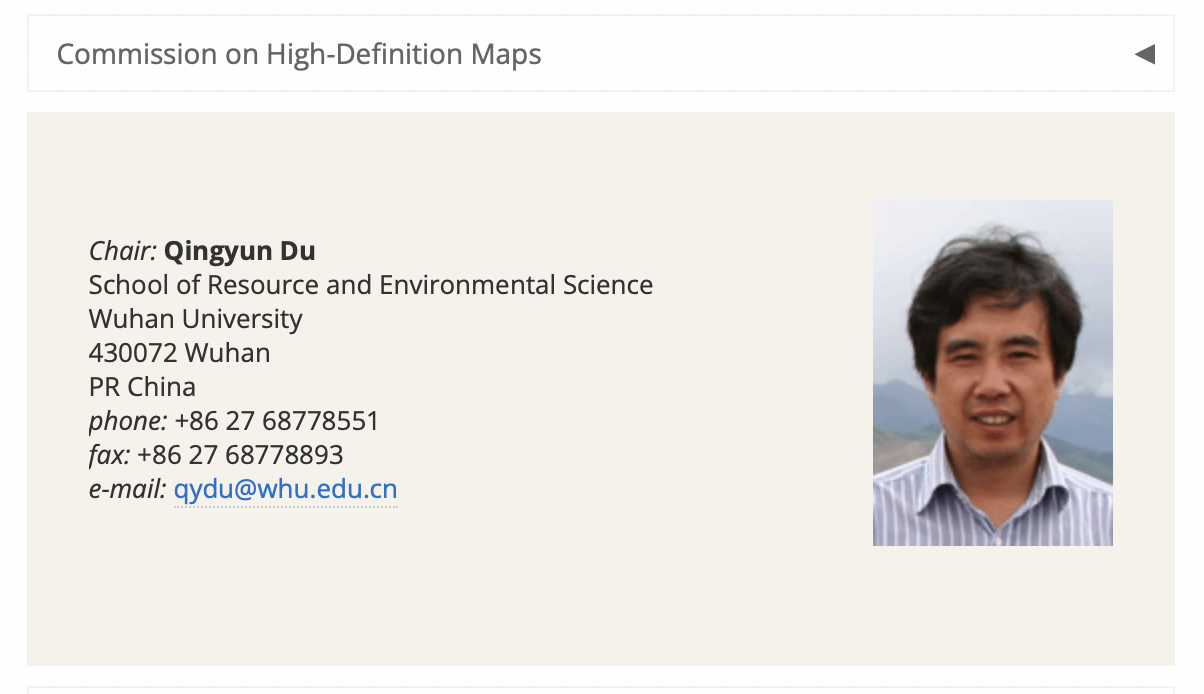1204x694 pixels.
Task: Click the chair's portrait photo
Action: tap(992, 372)
